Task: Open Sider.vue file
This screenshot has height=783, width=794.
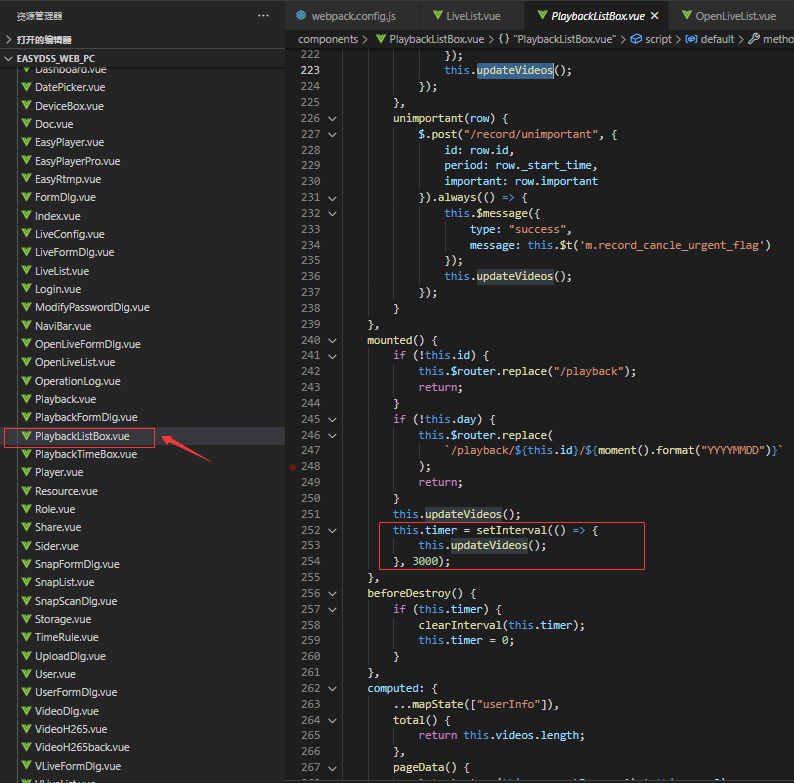Action: click(x=57, y=546)
